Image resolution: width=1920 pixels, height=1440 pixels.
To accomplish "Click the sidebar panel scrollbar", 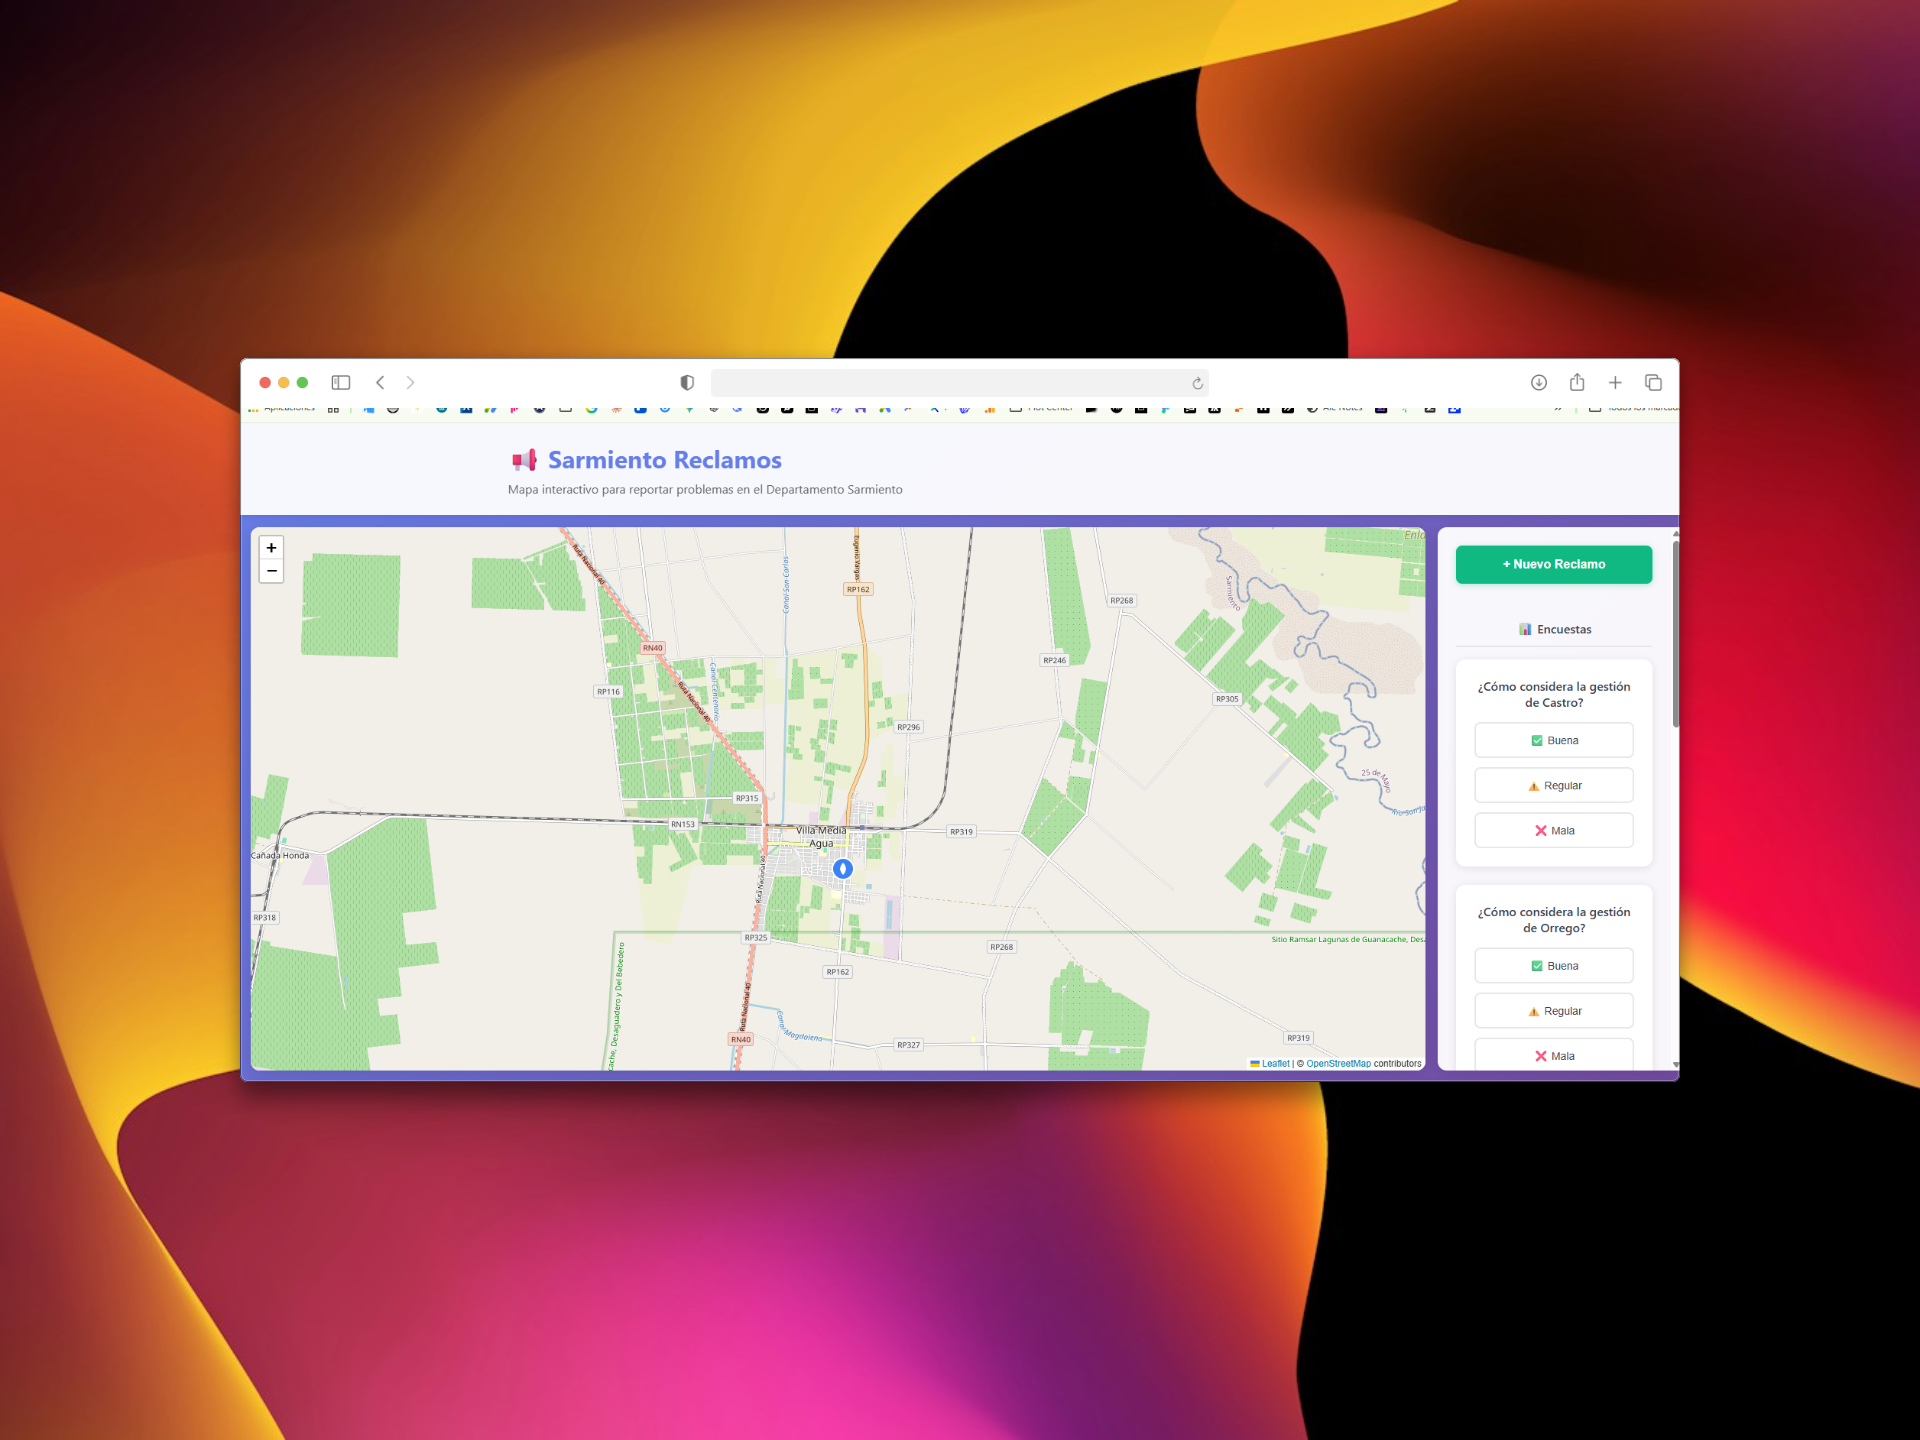I will point(1675,632).
